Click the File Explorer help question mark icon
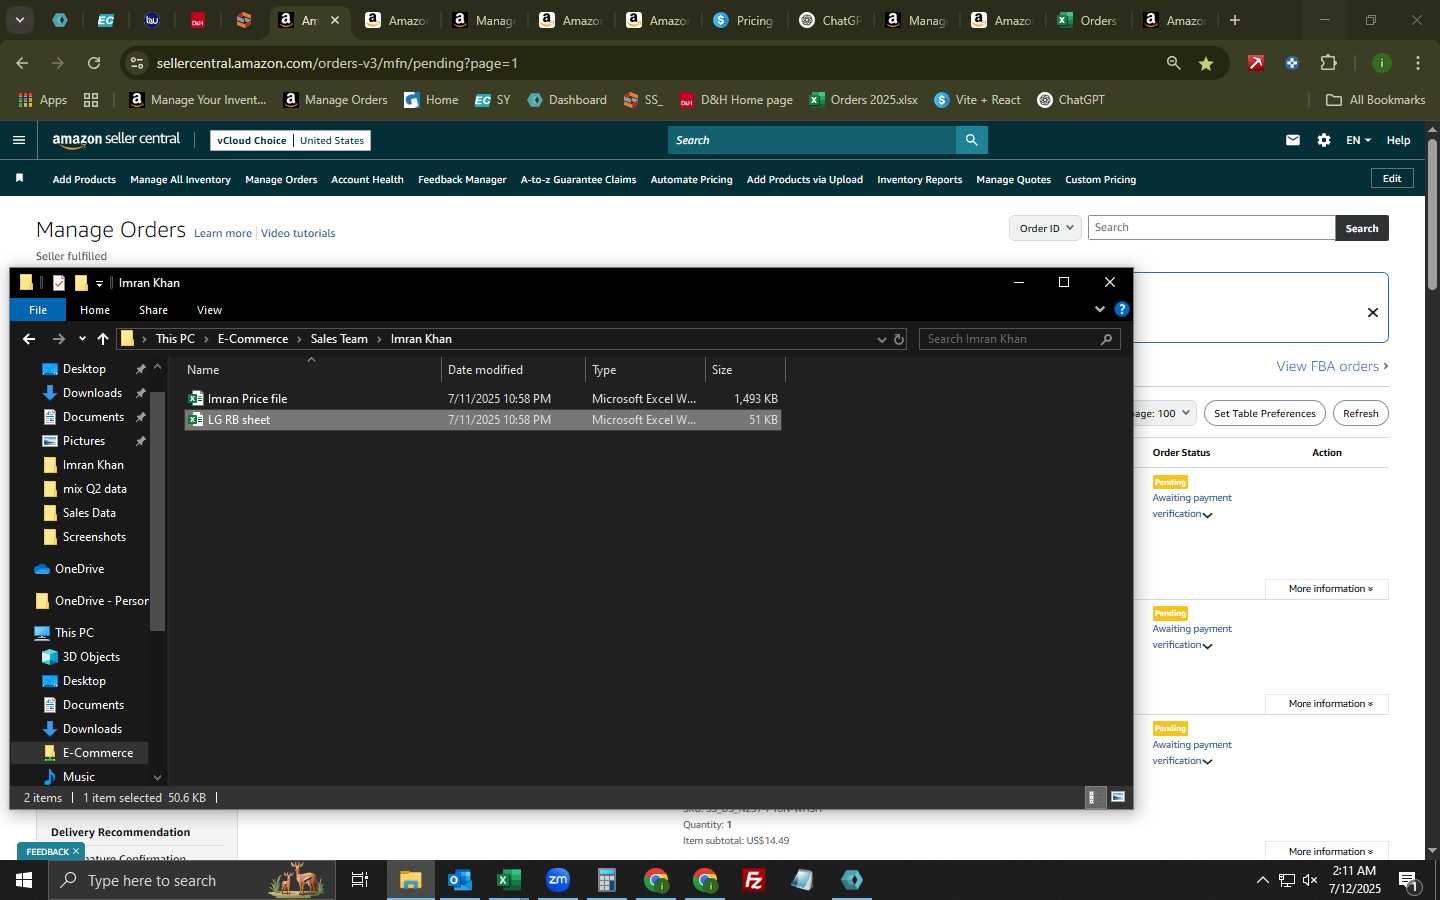 tap(1122, 309)
